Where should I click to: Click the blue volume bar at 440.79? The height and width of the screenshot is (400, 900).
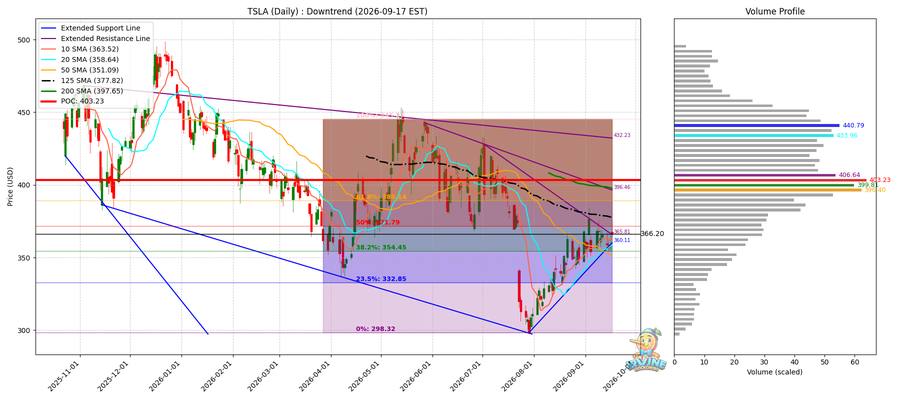(x=757, y=125)
